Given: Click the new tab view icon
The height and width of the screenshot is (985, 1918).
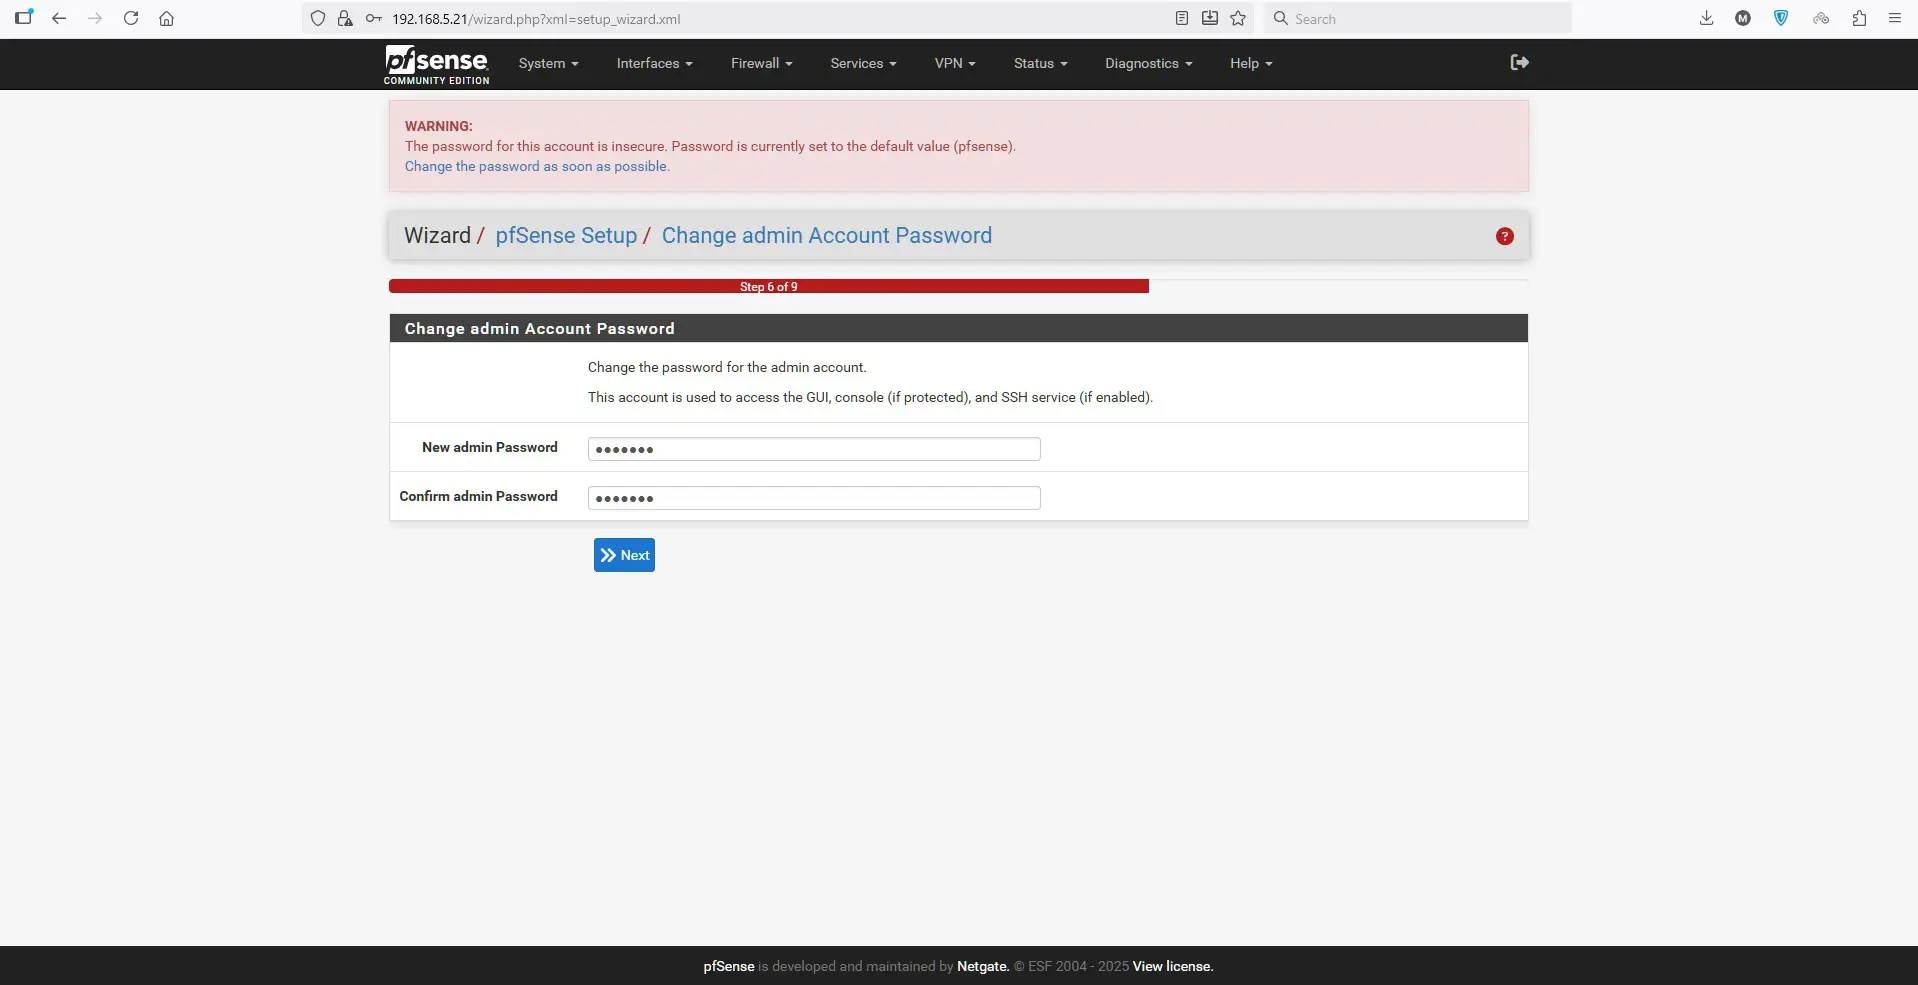Looking at the screenshot, I should click(x=24, y=17).
